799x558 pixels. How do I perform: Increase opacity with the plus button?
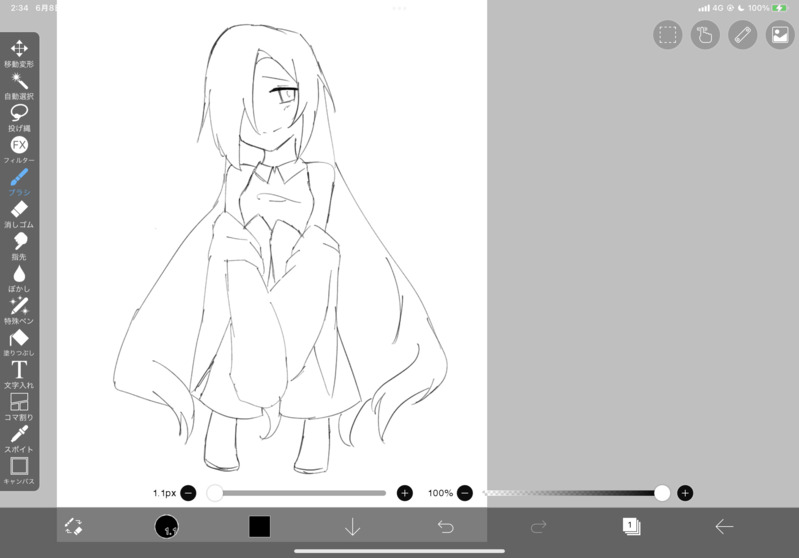tap(685, 493)
